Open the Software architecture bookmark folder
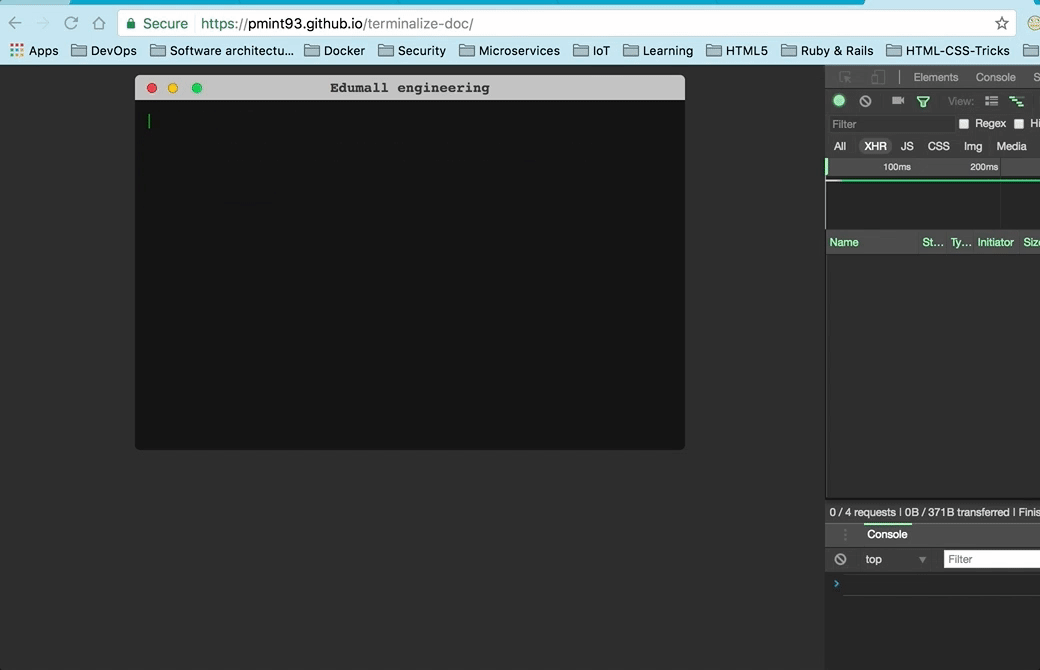This screenshot has width=1040, height=670. click(222, 50)
